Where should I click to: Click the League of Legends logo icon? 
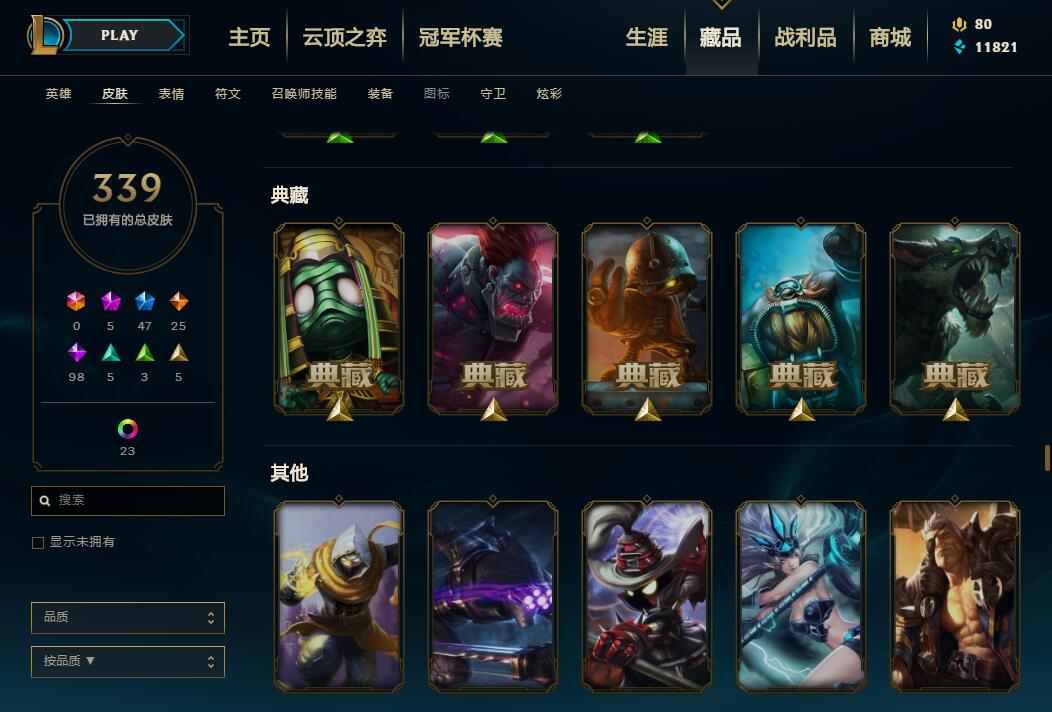click(x=45, y=35)
